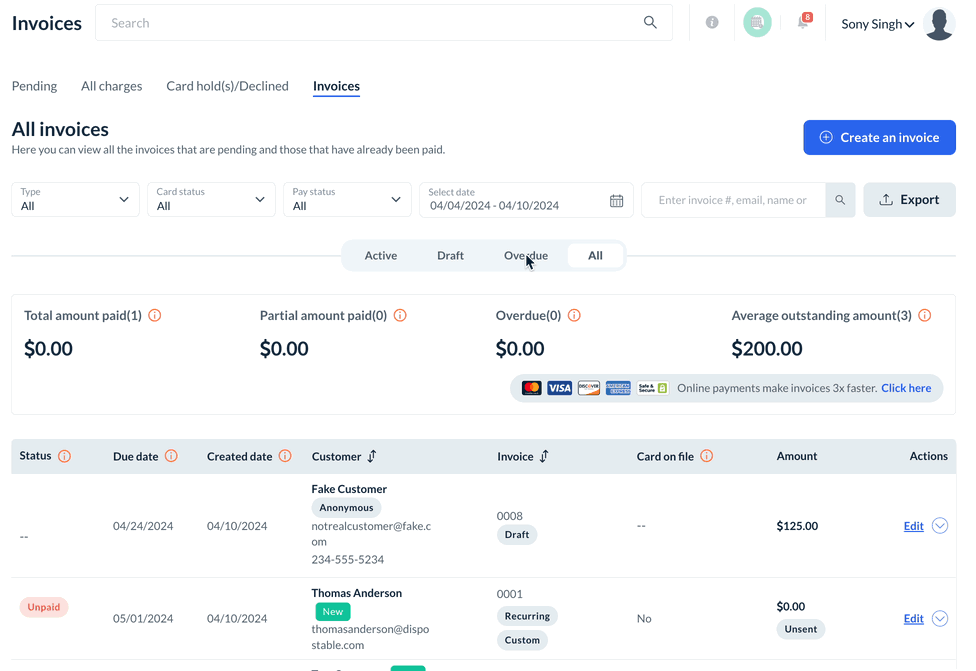Show info icon beside Status column
The height and width of the screenshot is (671, 976).
64,456
